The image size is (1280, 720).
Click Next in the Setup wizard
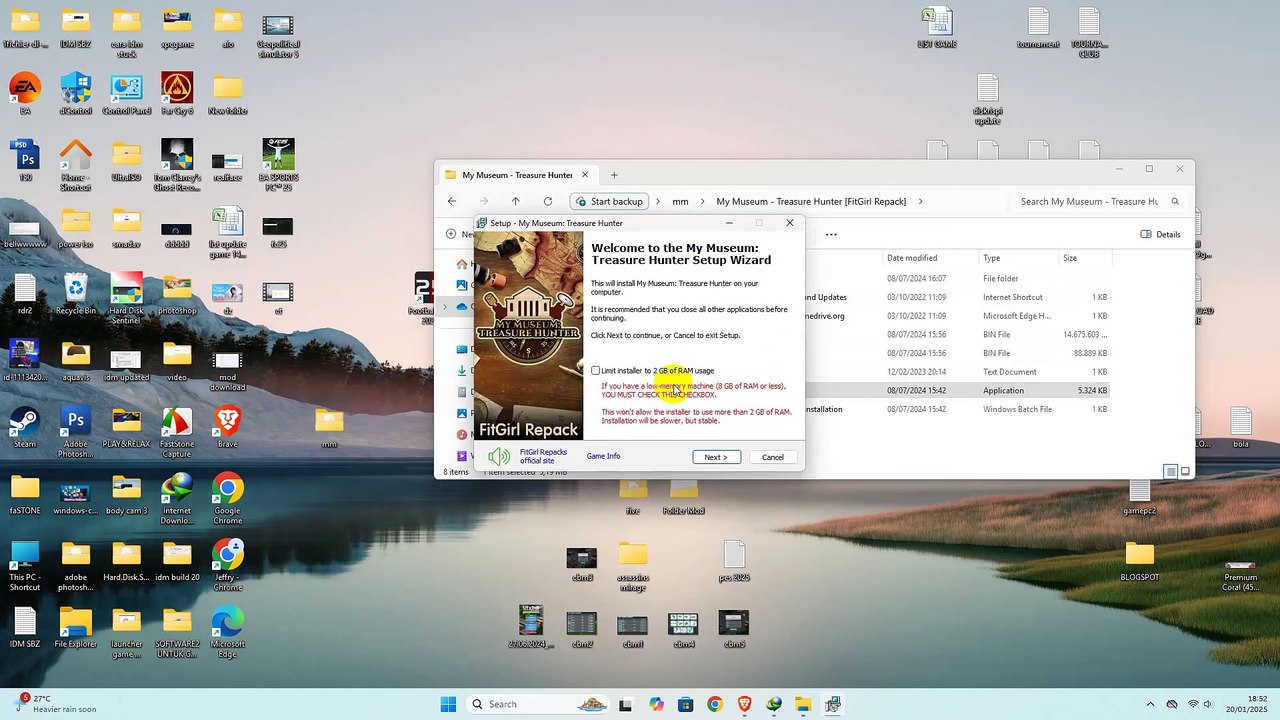click(x=716, y=457)
